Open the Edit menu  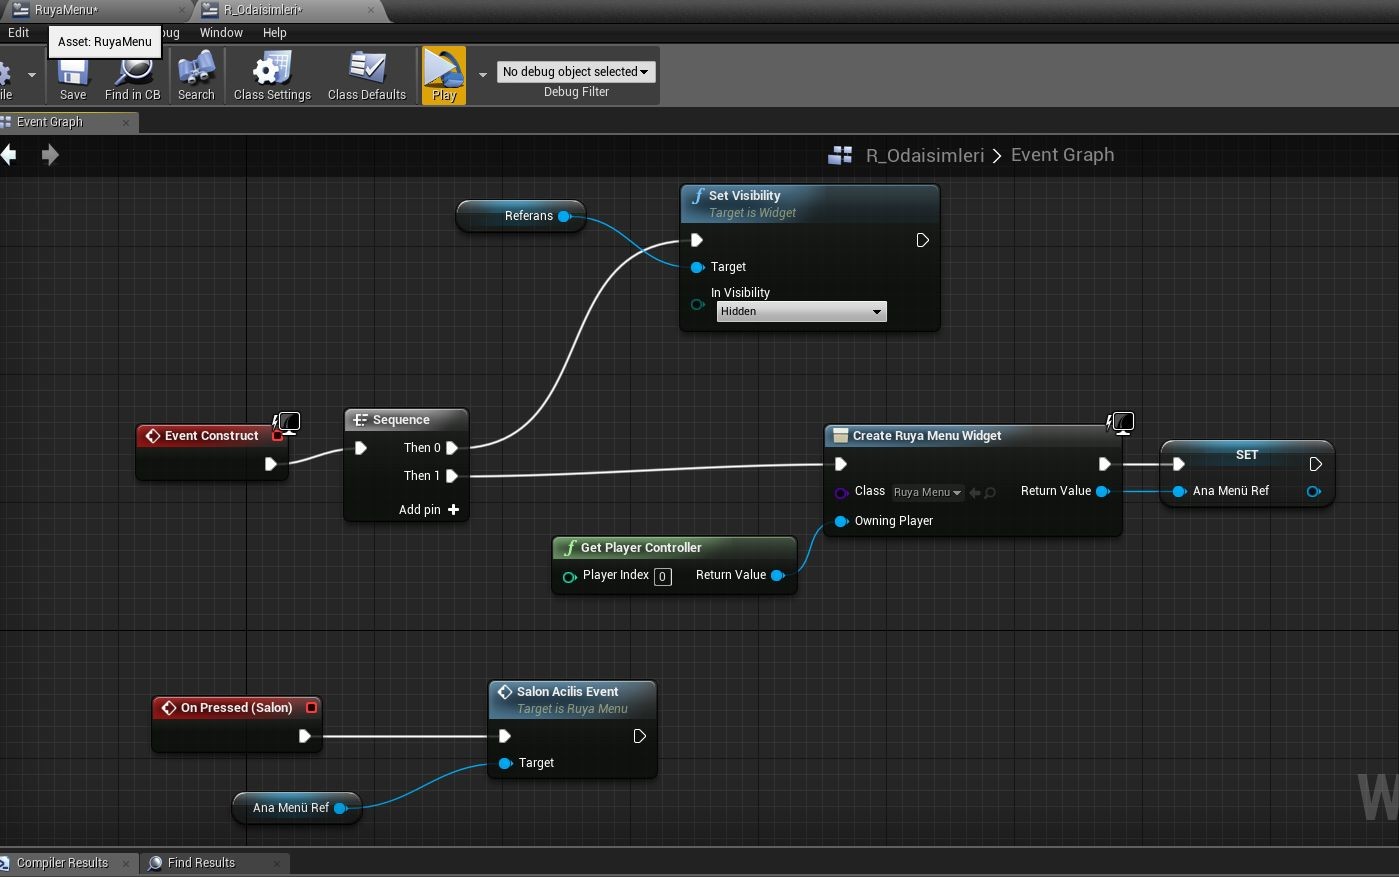coord(19,33)
